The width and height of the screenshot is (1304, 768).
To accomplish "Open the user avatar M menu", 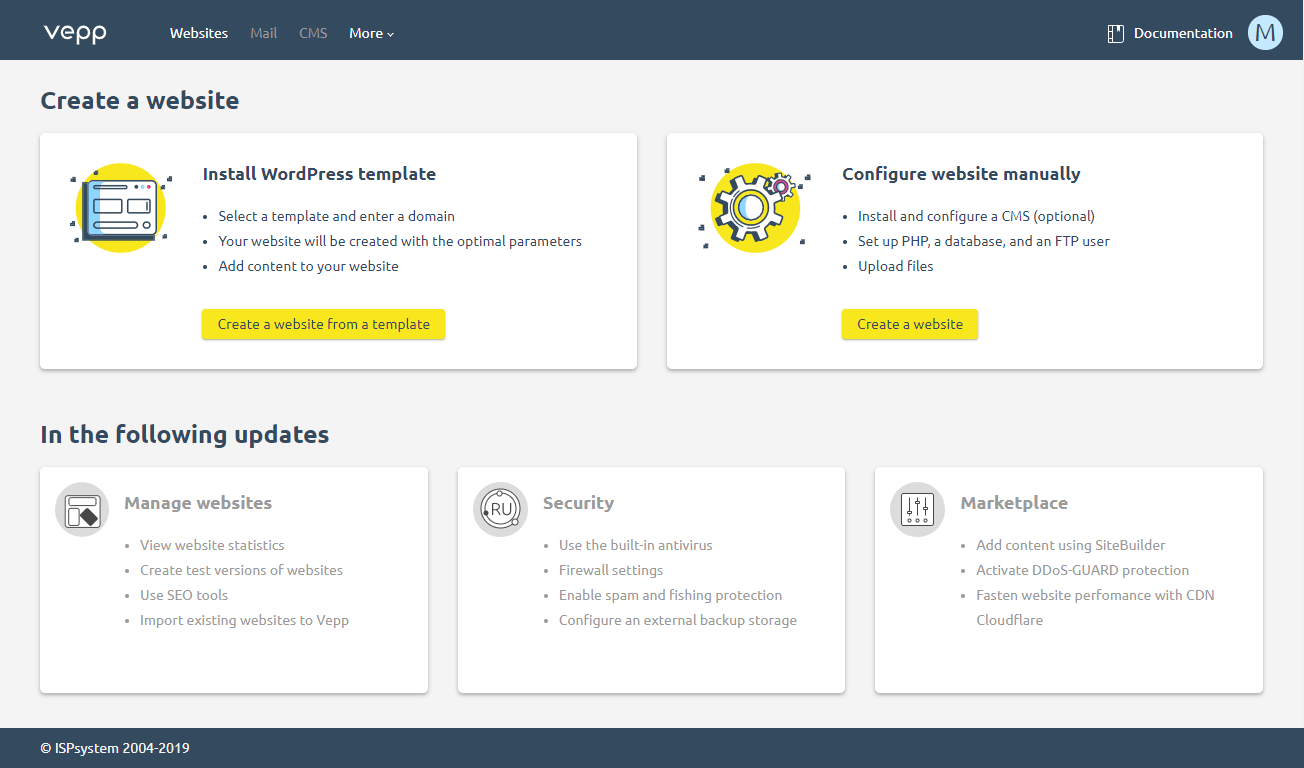I will 1265,33.
